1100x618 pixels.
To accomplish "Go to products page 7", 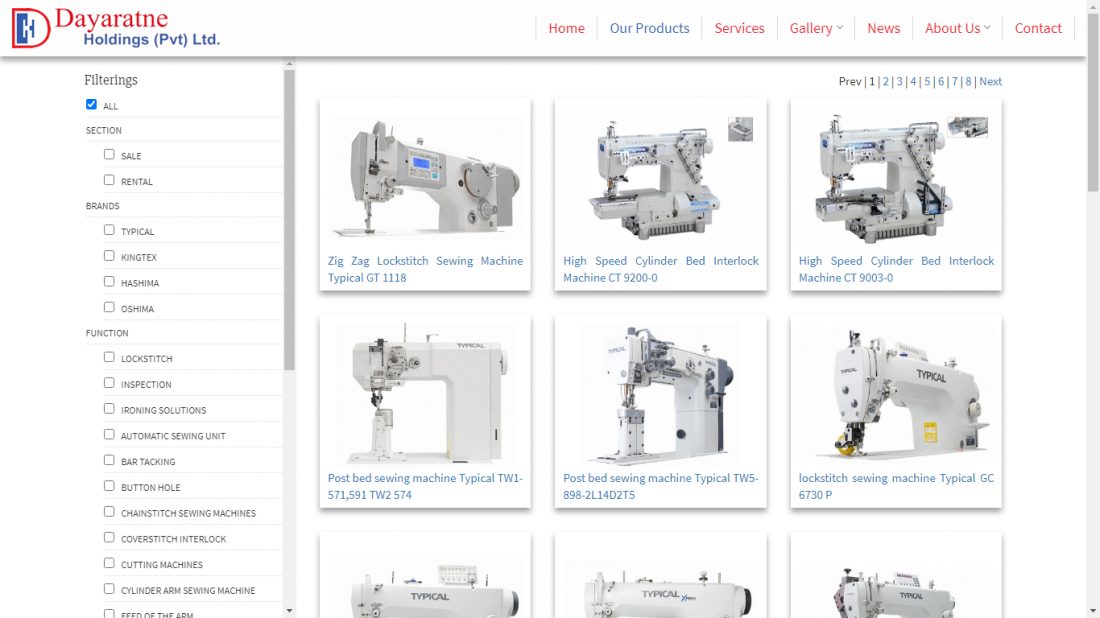I will [954, 81].
